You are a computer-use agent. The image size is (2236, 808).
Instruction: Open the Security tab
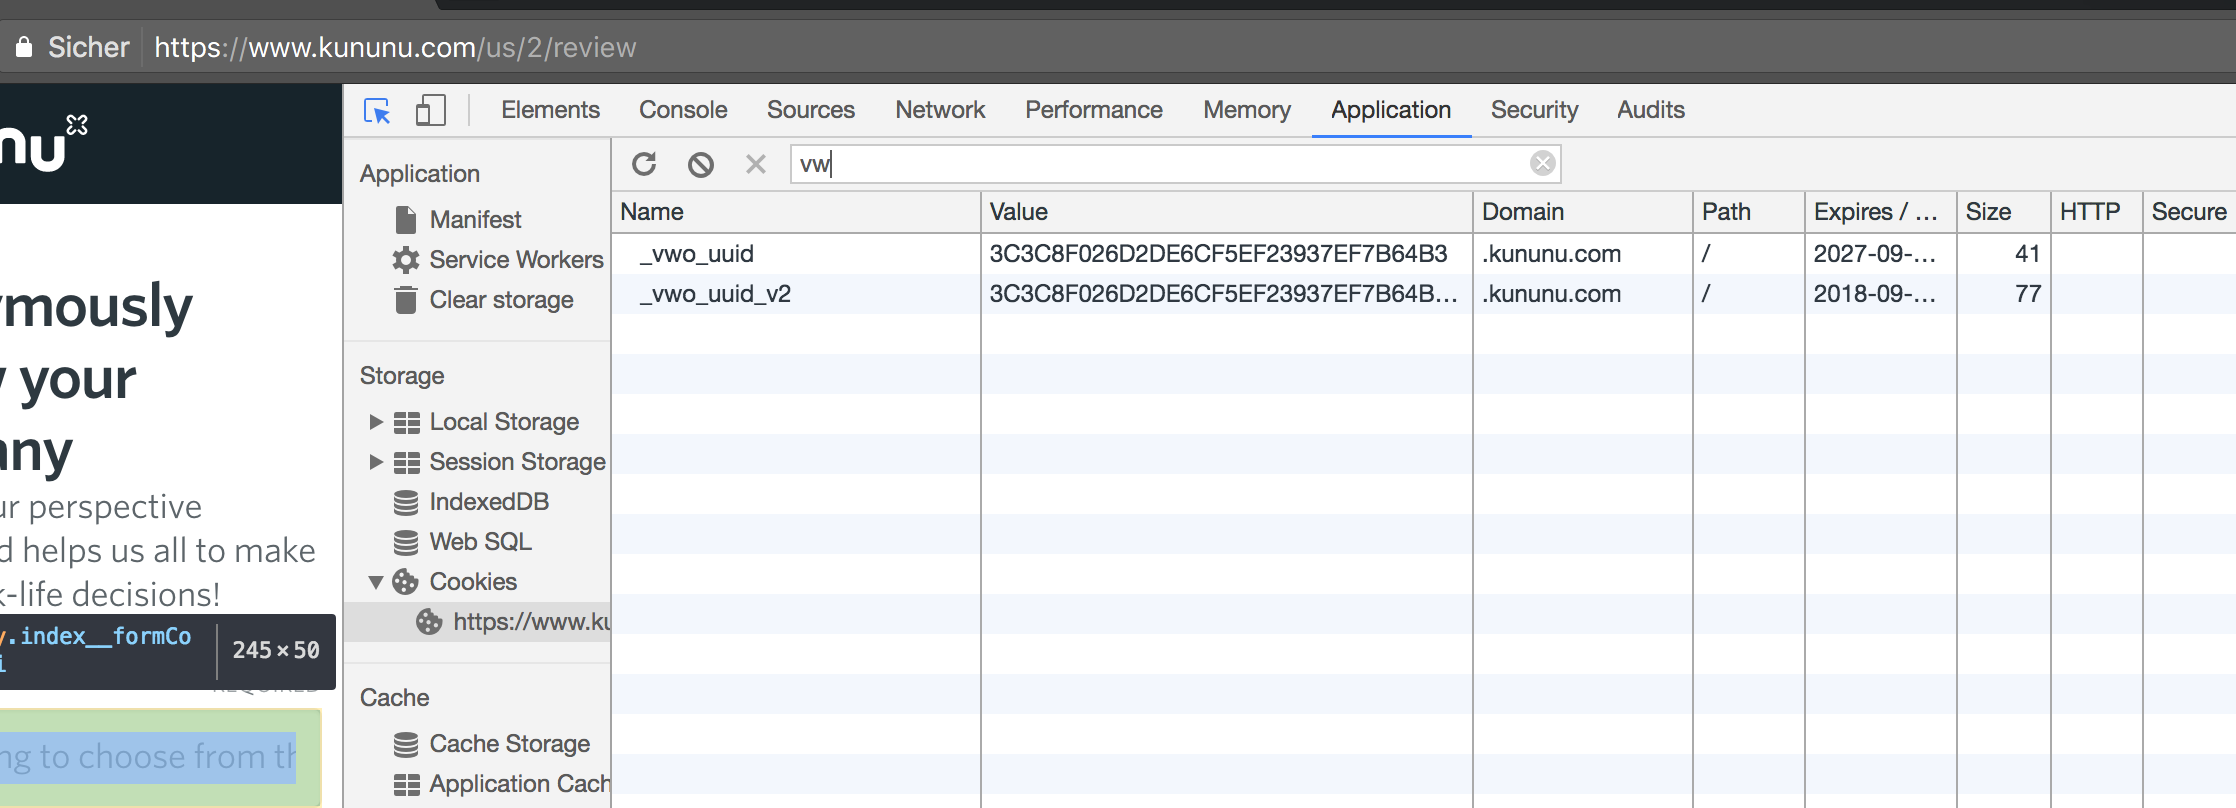pos(1534,110)
